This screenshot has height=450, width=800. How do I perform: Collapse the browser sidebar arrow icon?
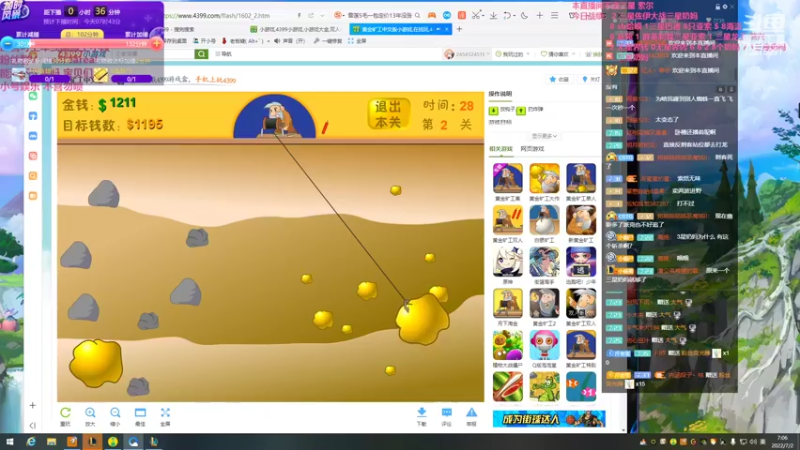(33, 425)
